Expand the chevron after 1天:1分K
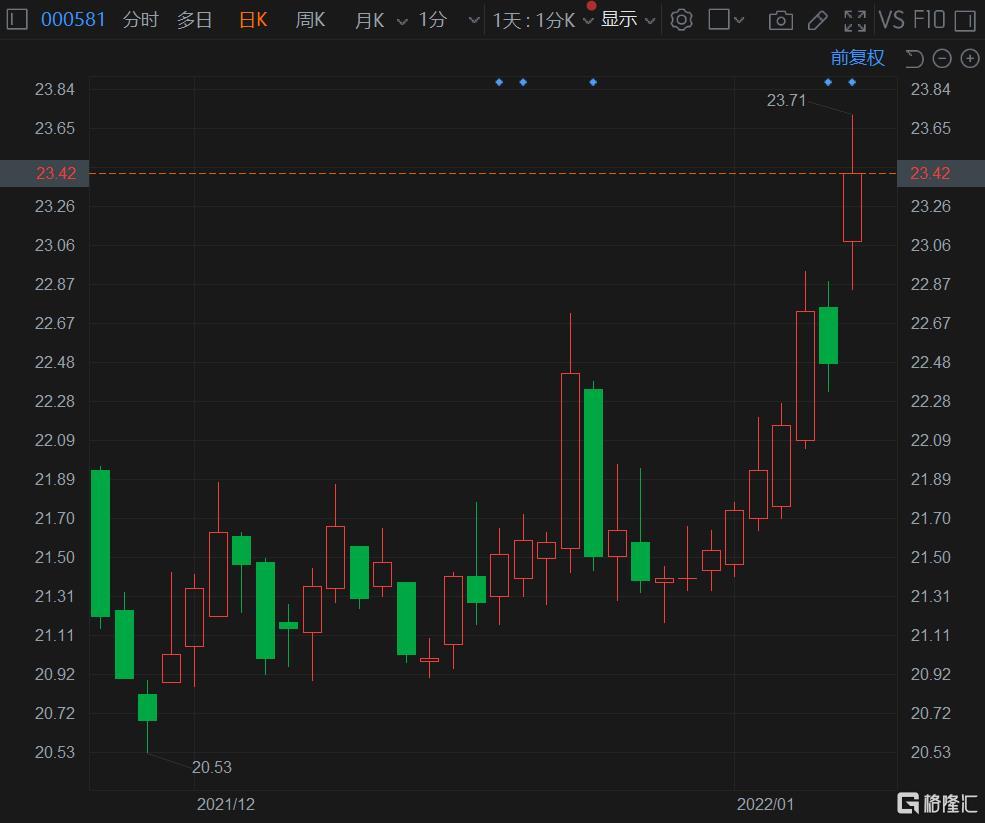Image resolution: width=985 pixels, height=823 pixels. 588,21
